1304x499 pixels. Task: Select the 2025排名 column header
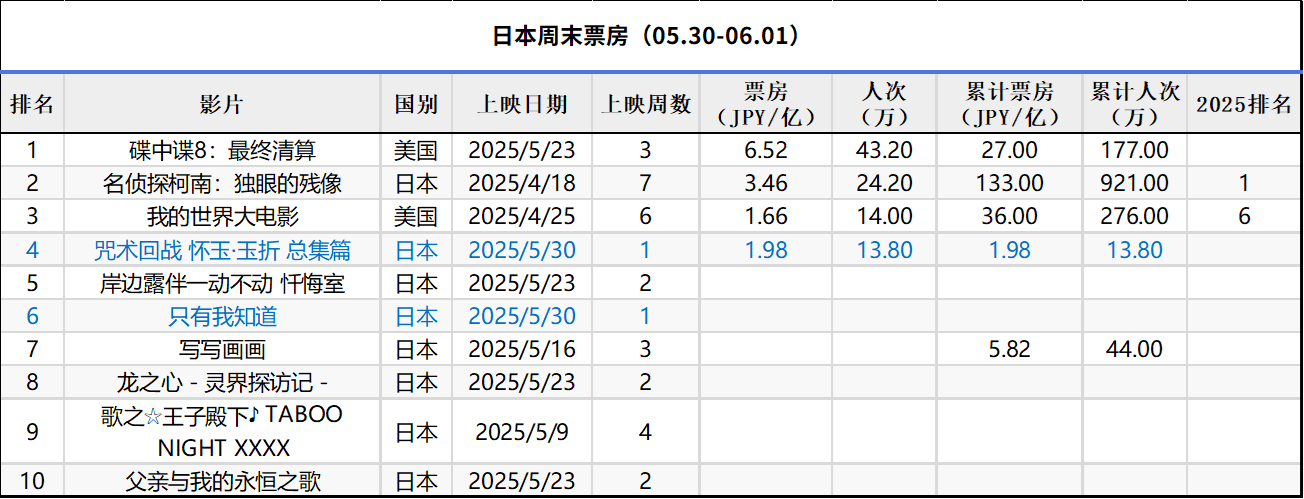(x=1245, y=104)
